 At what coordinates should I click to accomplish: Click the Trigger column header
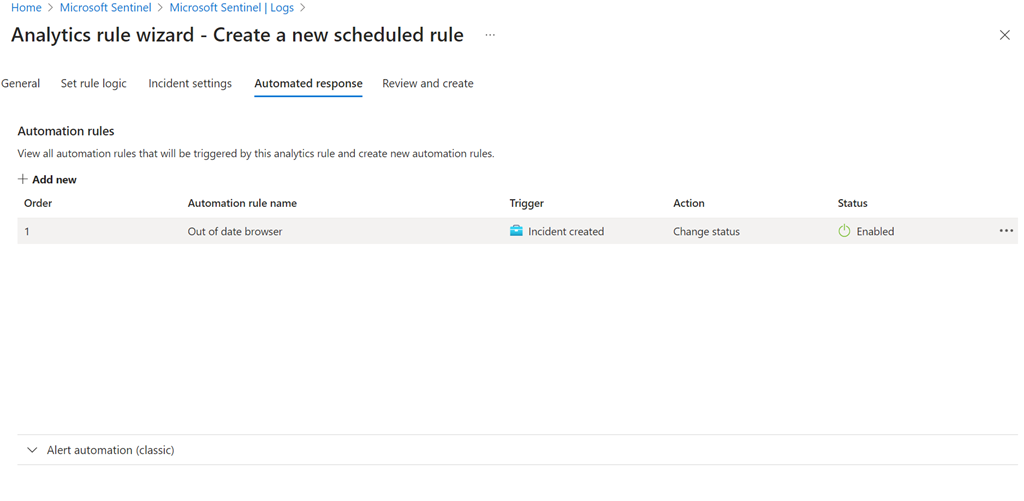(527, 203)
